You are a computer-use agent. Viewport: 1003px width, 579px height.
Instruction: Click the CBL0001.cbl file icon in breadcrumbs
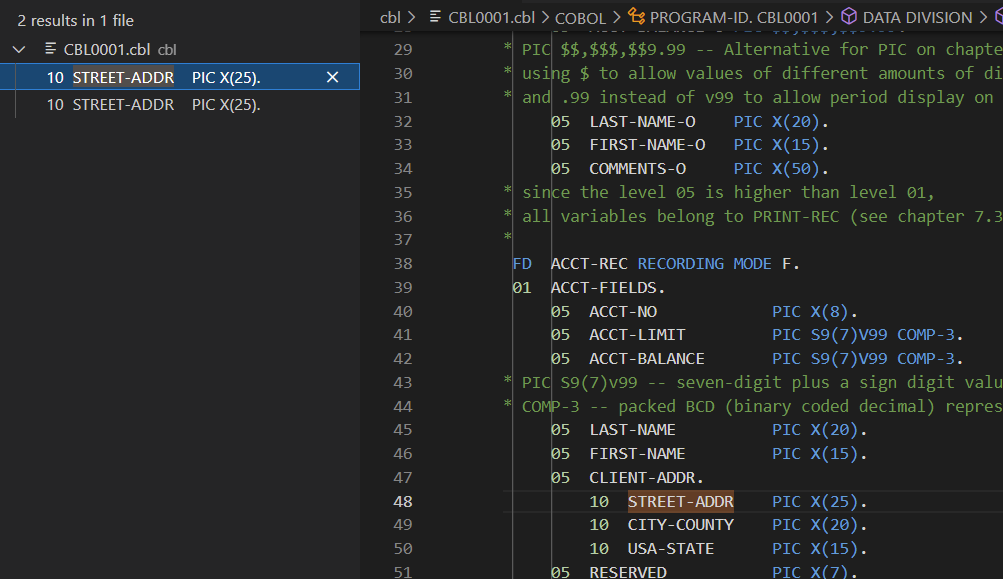coord(435,17)
